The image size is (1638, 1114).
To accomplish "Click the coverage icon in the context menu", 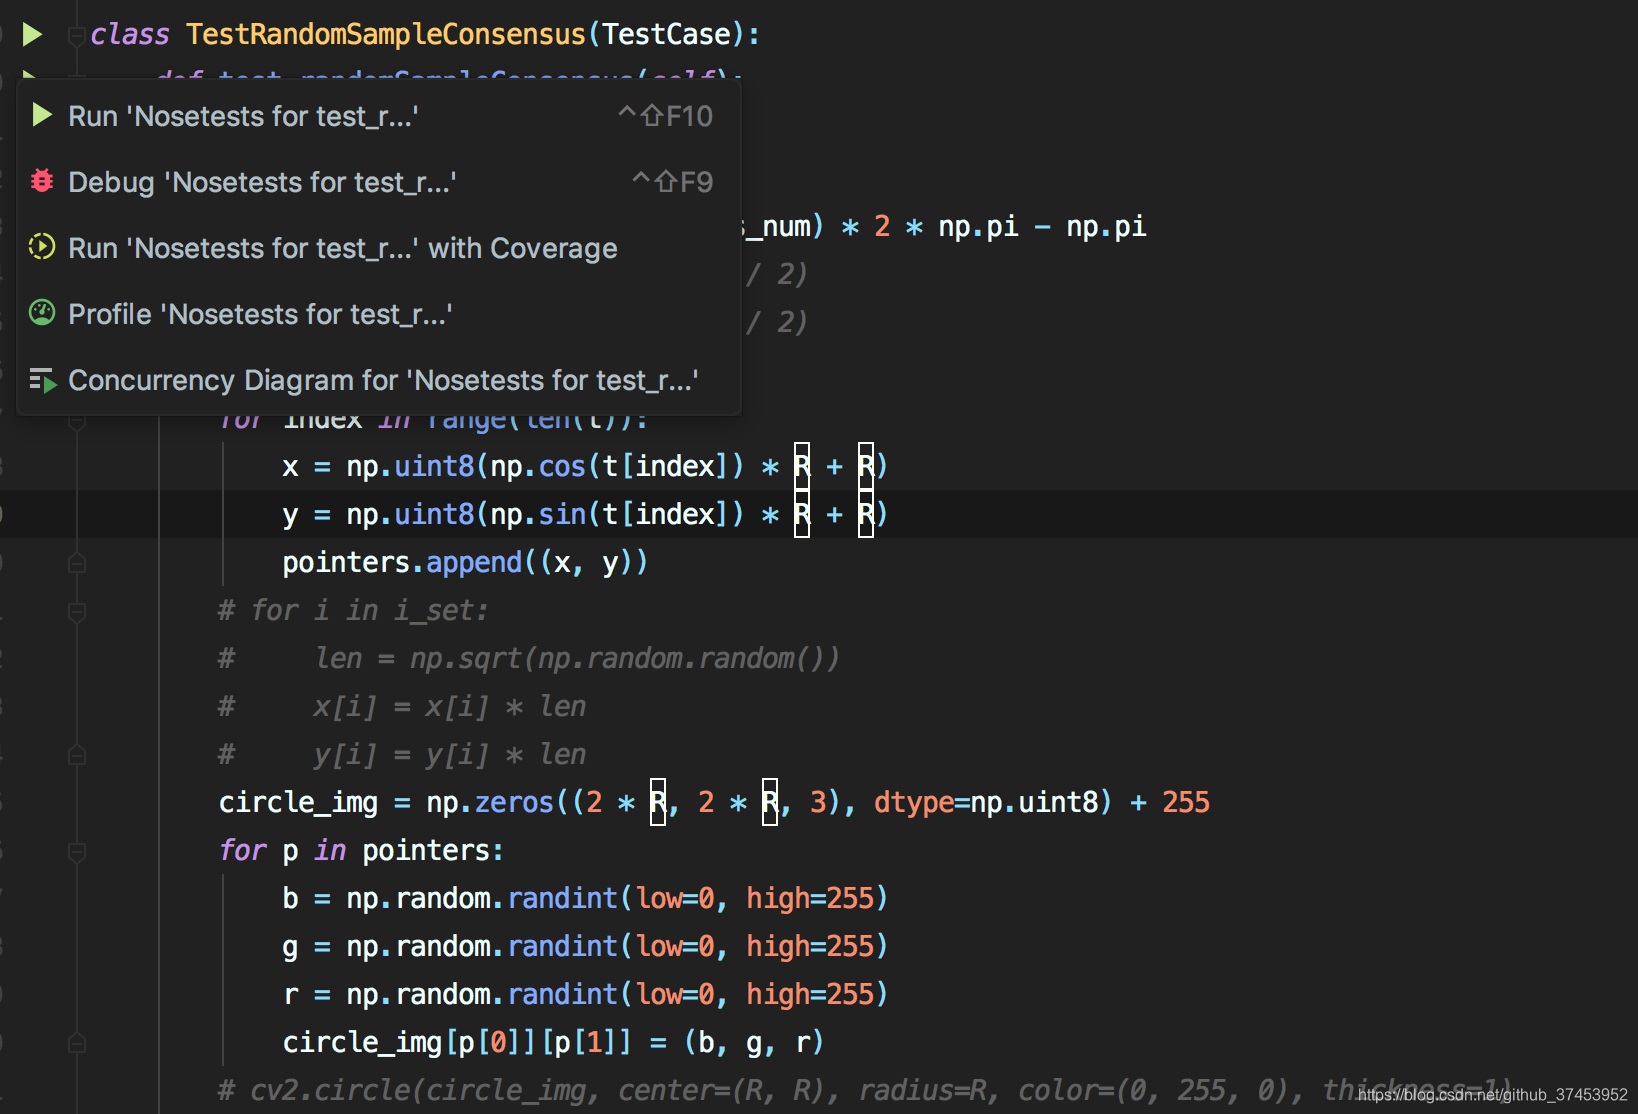I will coord(42,246).
